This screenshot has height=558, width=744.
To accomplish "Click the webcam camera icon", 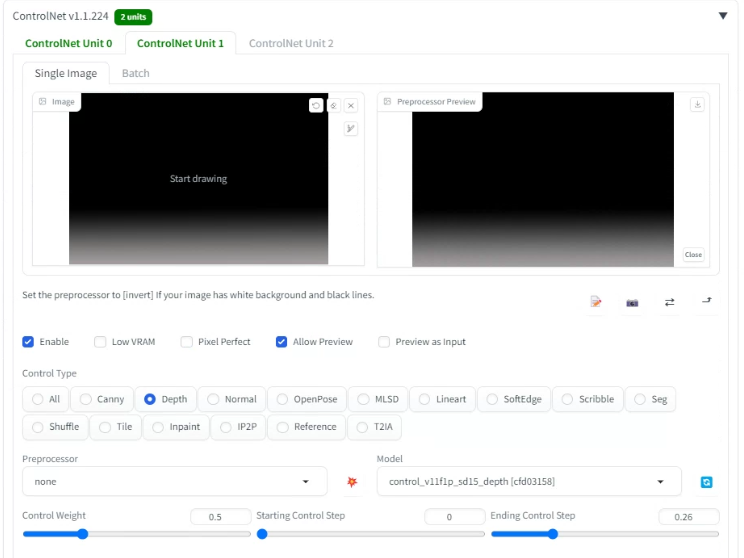I will (632, 302).
